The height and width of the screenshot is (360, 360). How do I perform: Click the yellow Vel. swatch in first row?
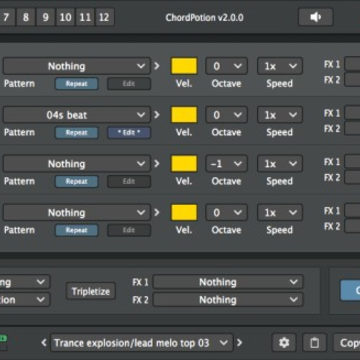tap(184, 66)
